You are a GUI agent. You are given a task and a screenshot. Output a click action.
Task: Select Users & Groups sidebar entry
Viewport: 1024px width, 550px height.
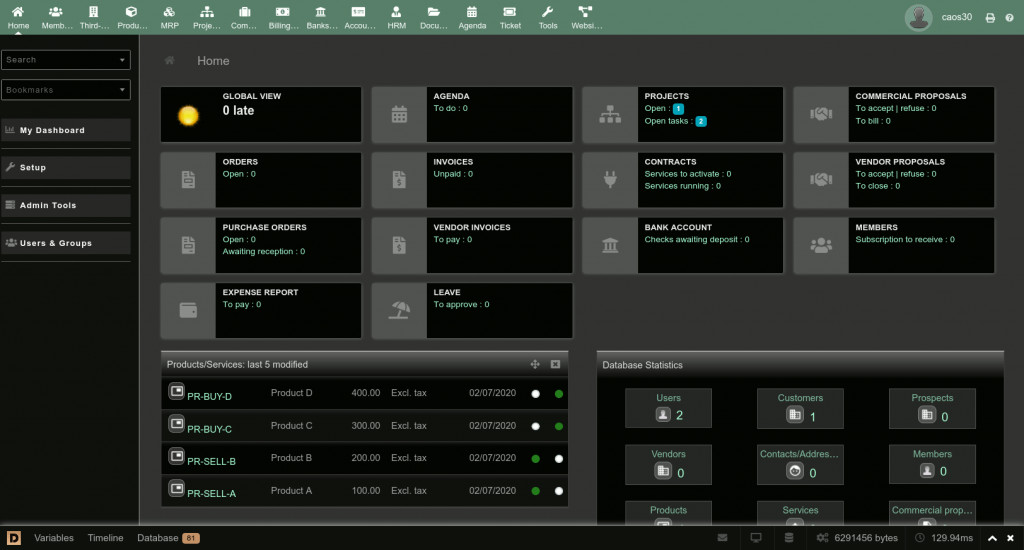pyautogui.click(x=66, y=243)
